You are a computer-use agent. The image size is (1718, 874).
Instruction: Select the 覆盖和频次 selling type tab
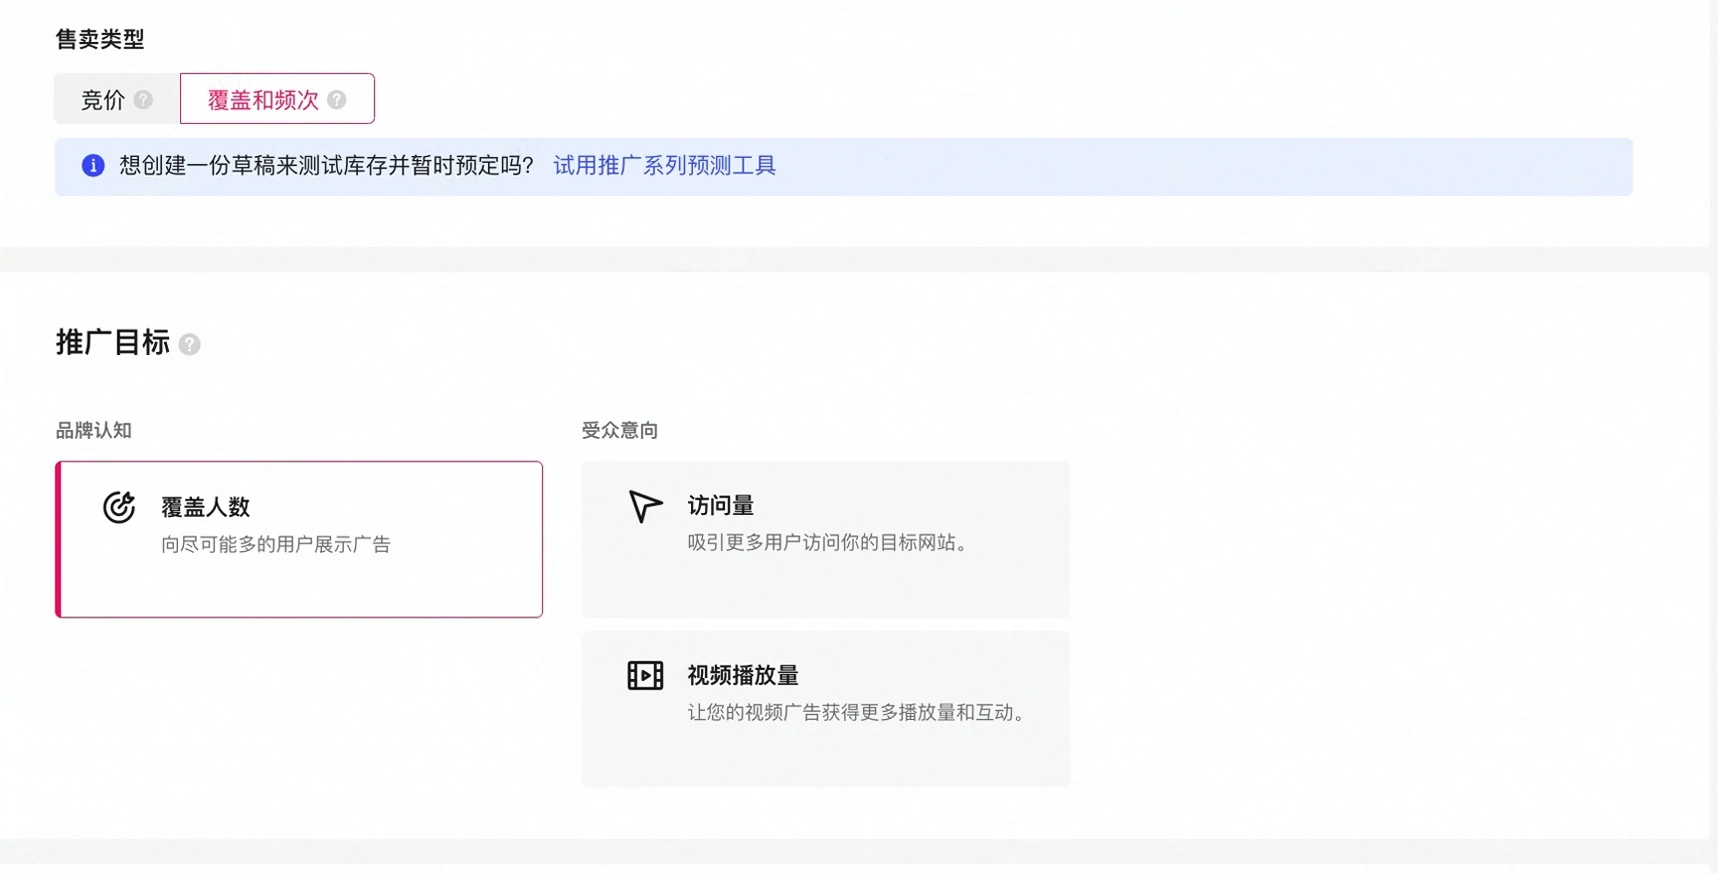click(x=263, y=100)
